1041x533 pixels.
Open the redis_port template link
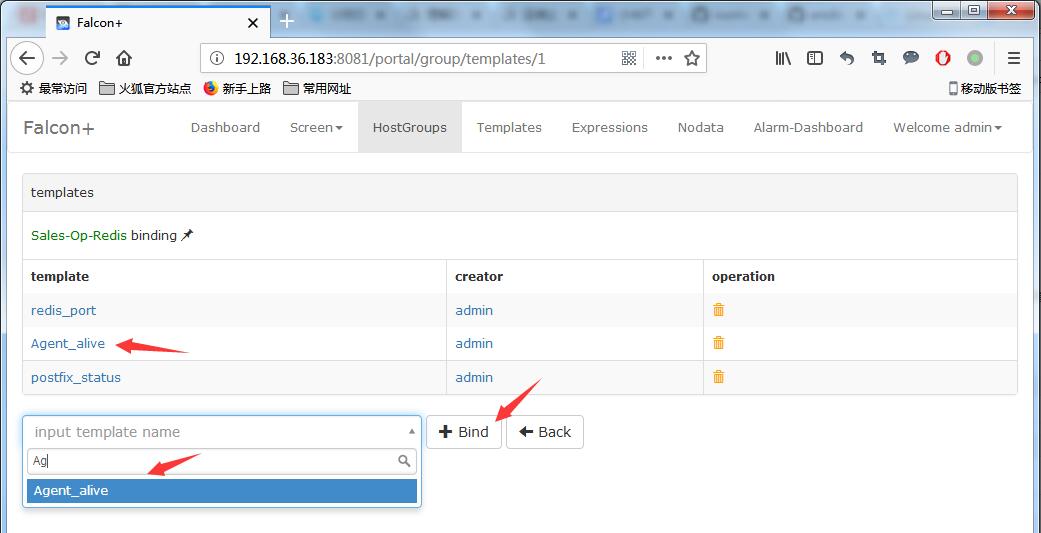click(64, 310)
